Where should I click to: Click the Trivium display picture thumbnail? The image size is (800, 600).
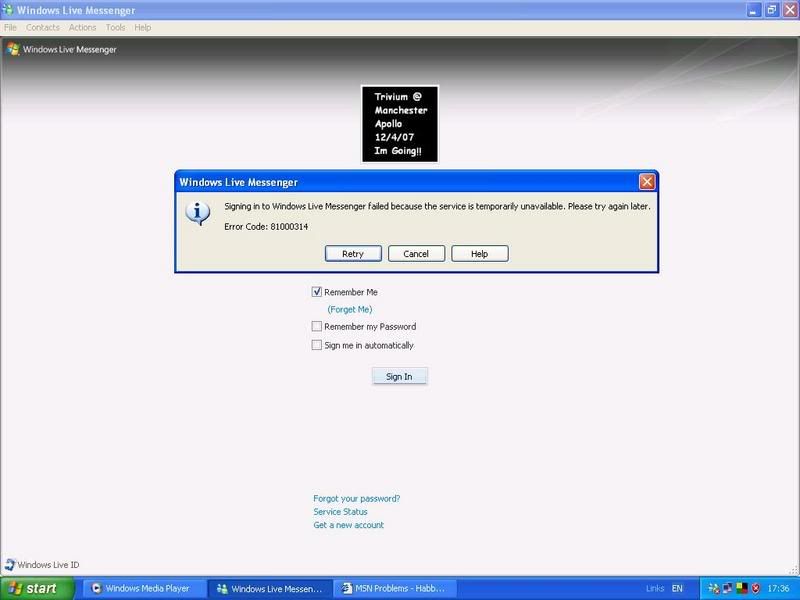(400, 124)
